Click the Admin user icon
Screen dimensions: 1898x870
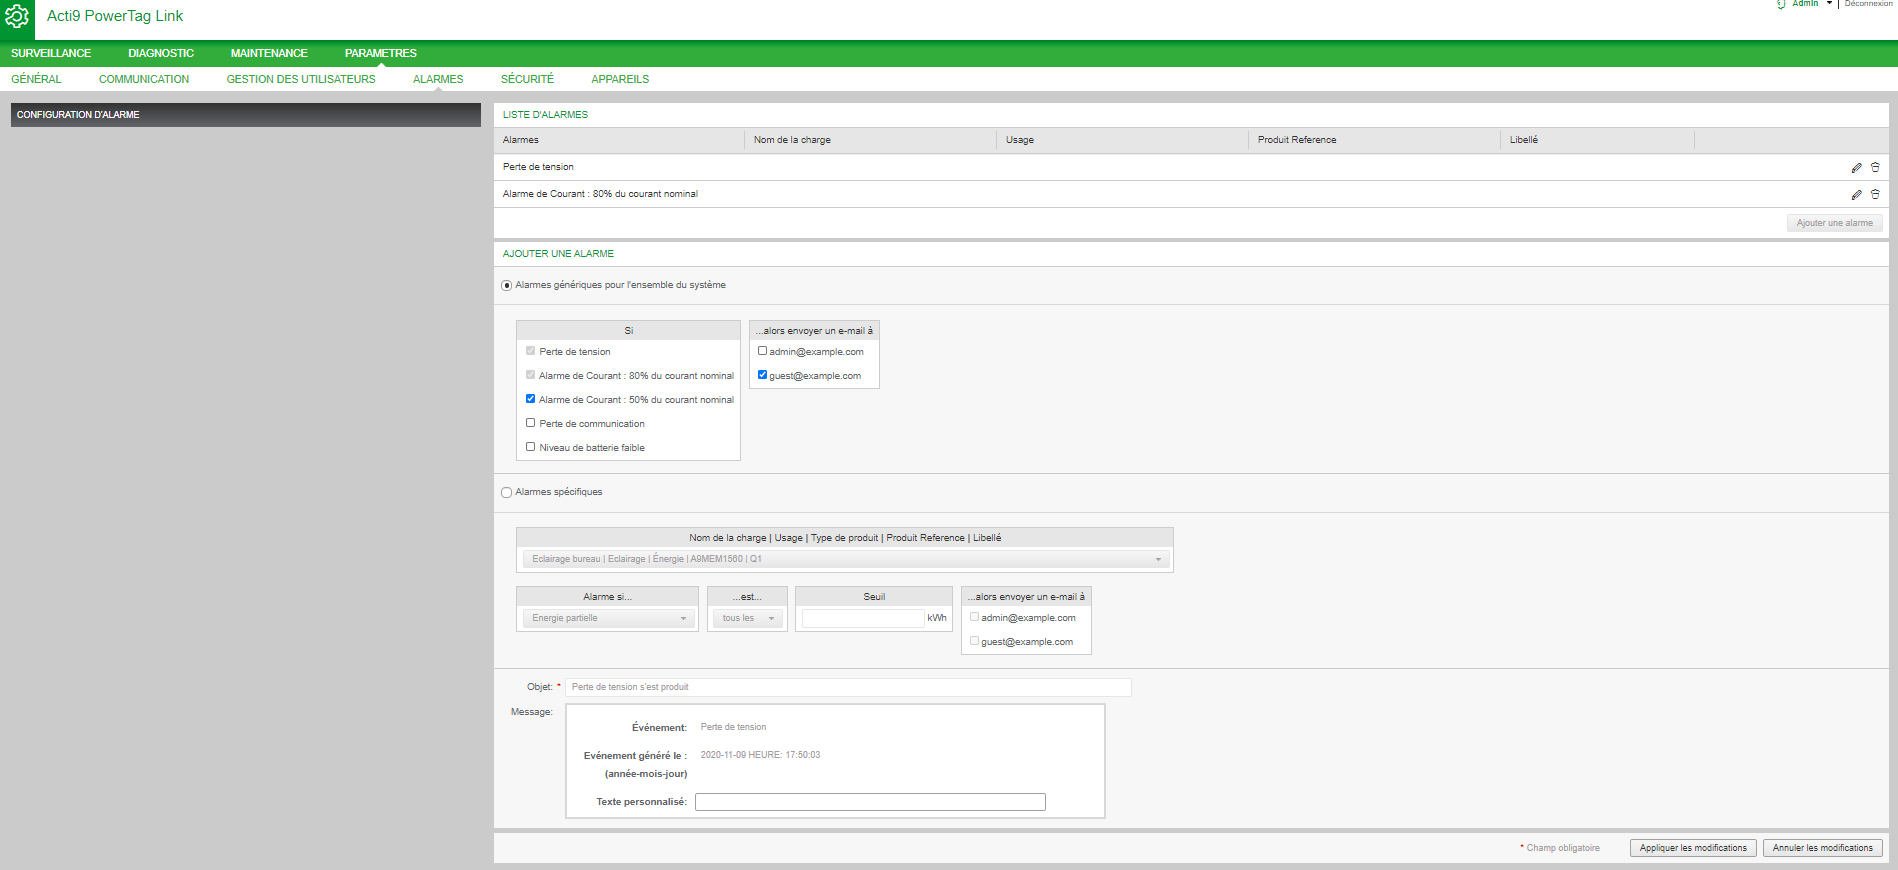(1781, 4)
